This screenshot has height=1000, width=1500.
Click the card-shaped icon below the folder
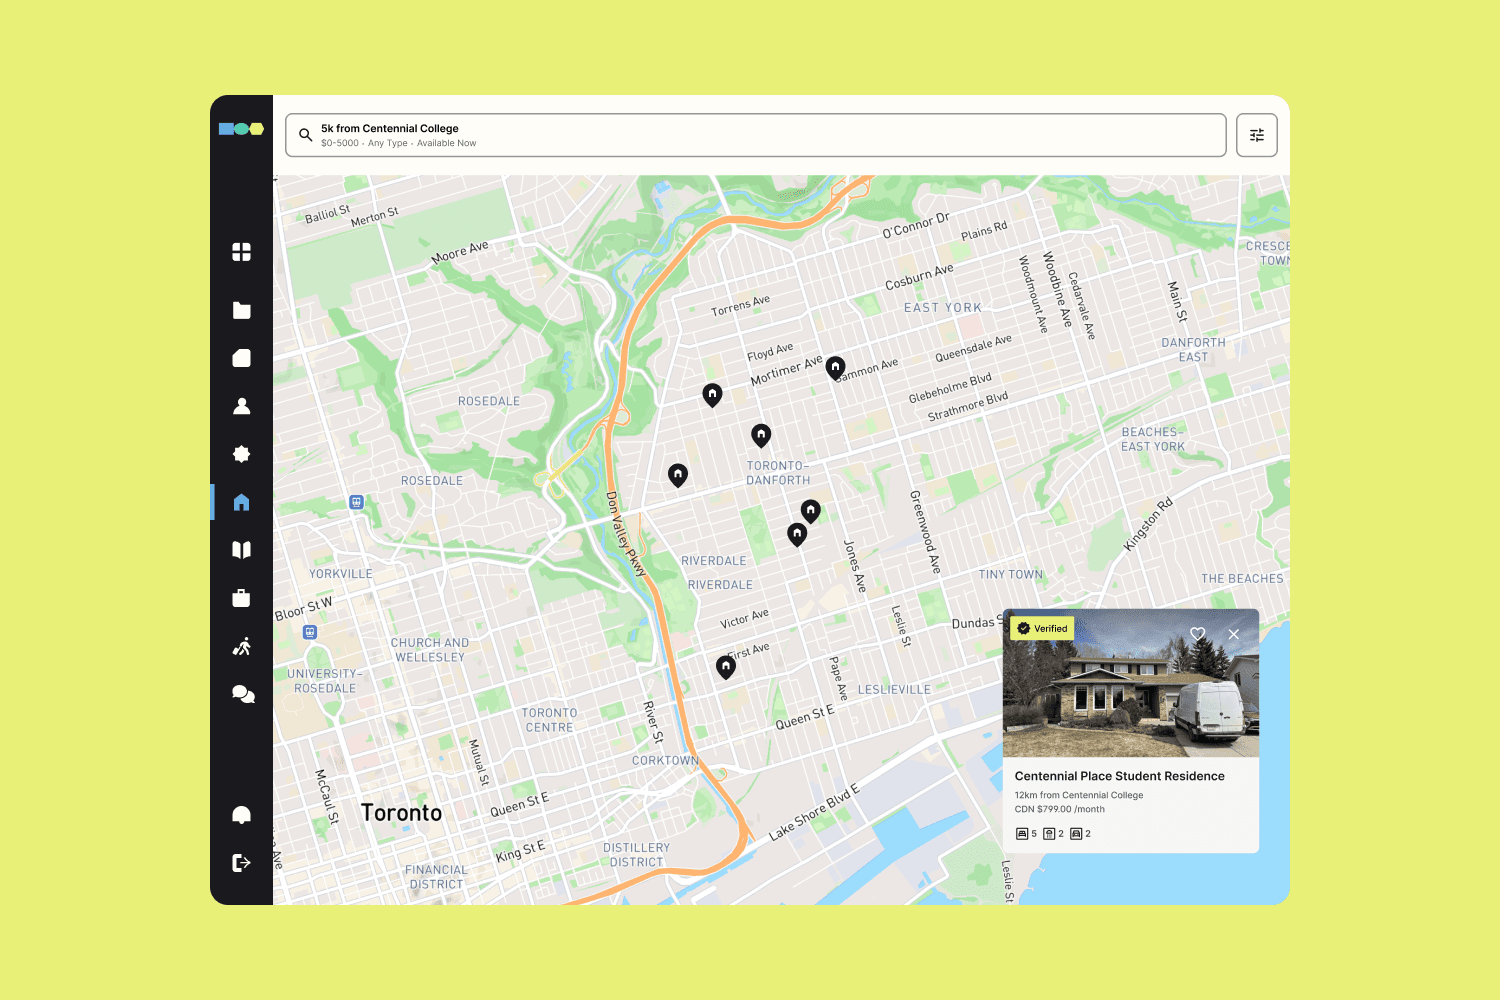(x=241, y=358)
